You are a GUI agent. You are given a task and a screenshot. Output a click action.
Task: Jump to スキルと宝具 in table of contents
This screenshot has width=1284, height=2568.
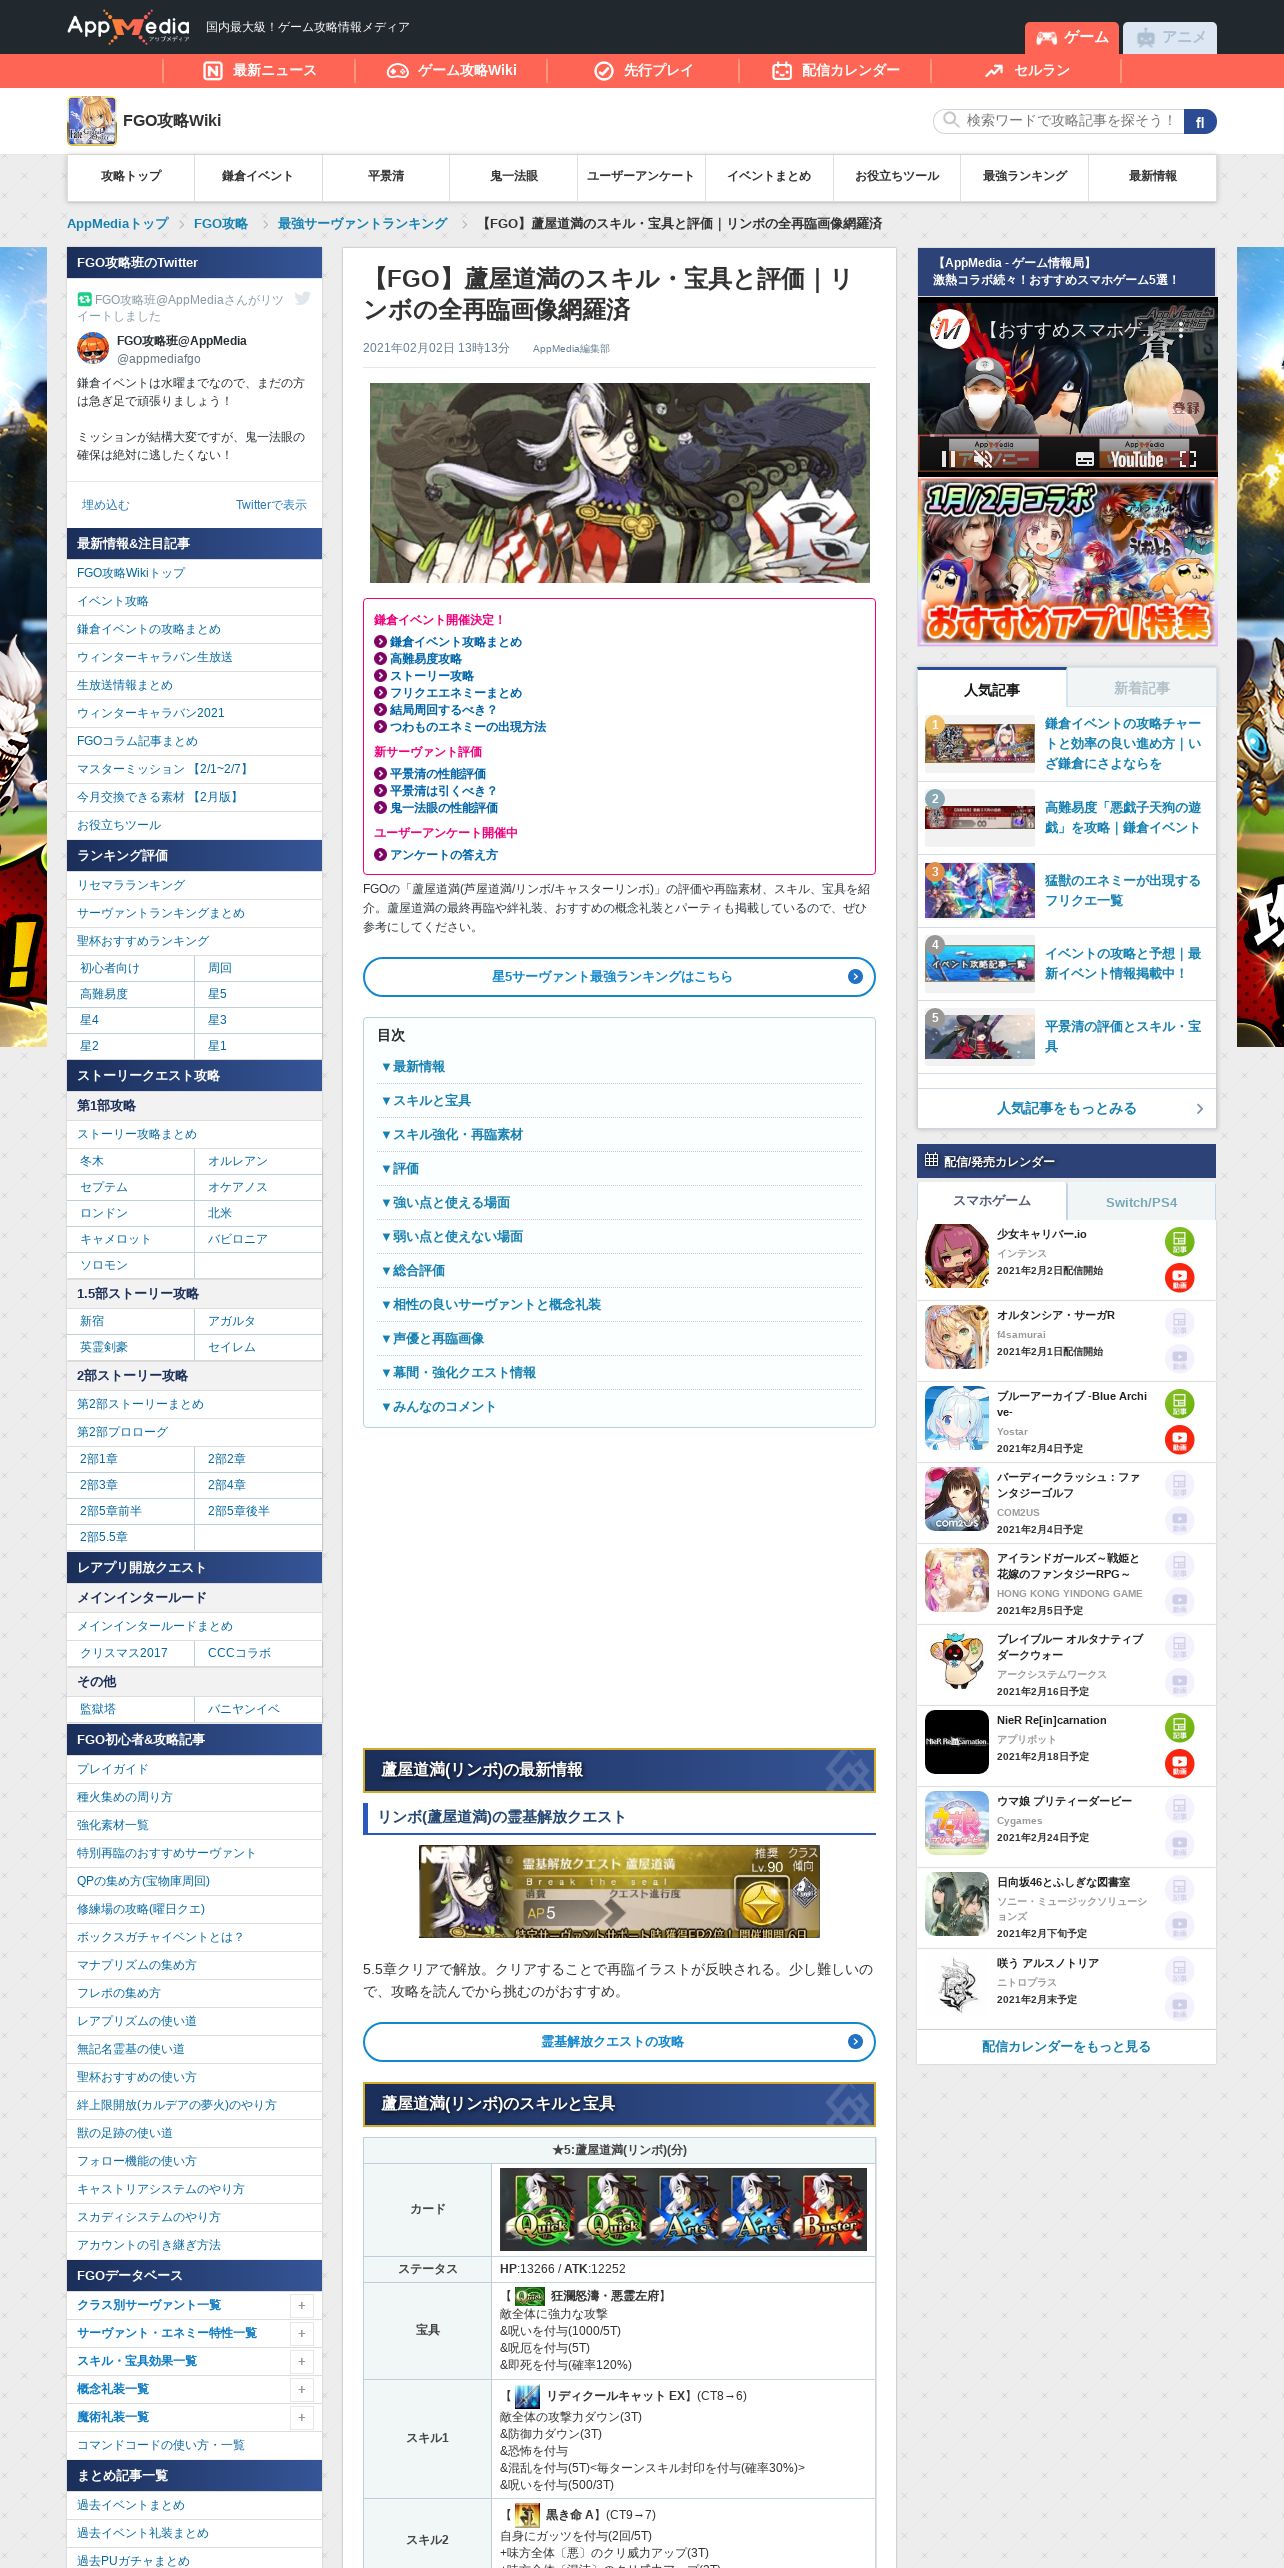426,1101
